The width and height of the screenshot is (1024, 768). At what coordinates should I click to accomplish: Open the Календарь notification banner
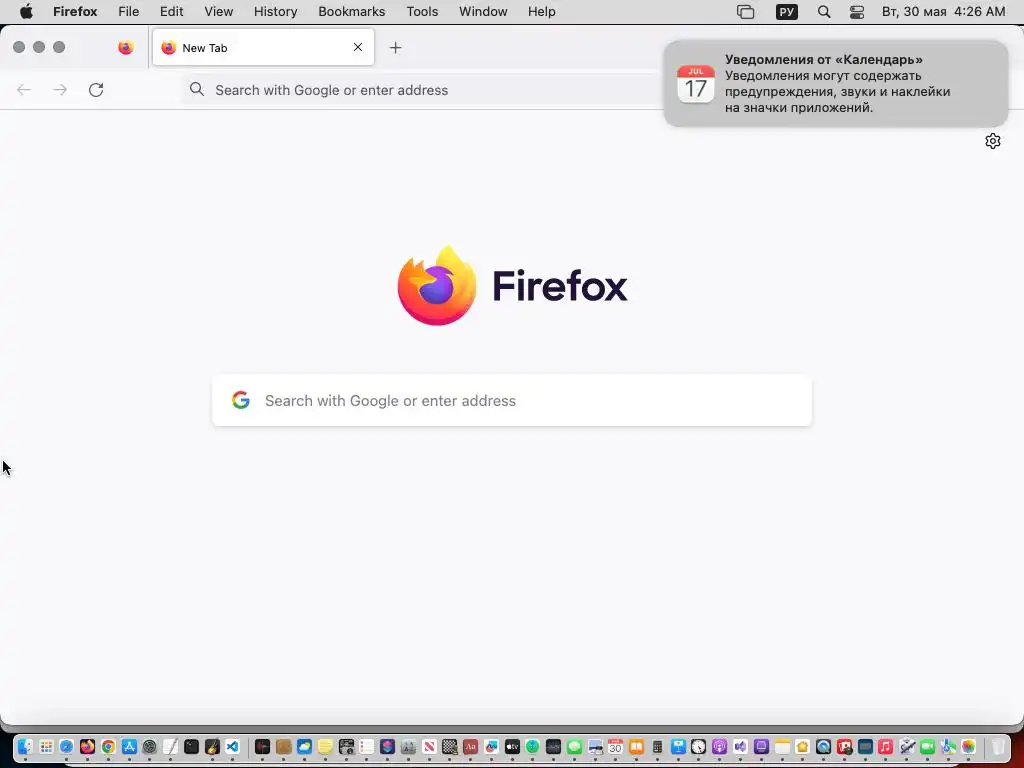[836, 84]
